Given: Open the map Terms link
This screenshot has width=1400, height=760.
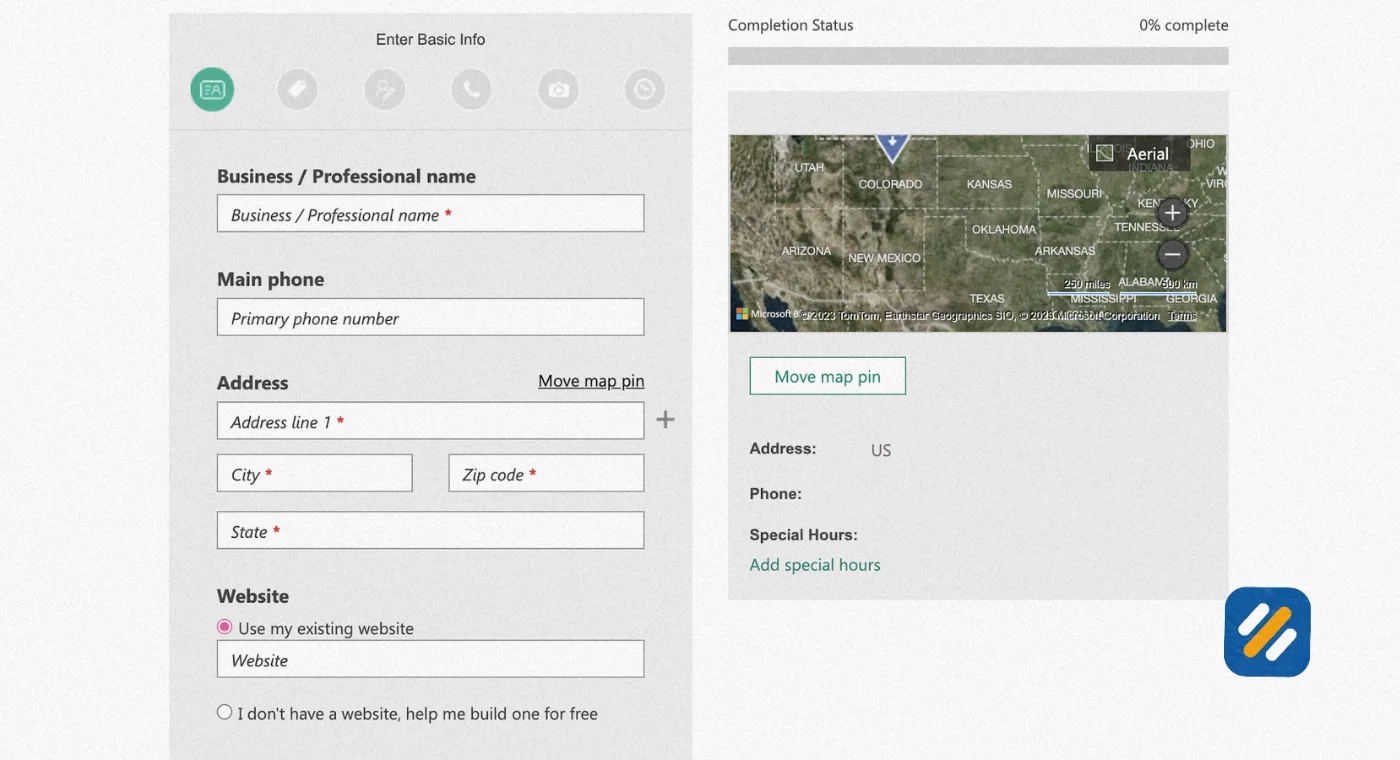Looking at the screenshot, I should coord(1182,316).
